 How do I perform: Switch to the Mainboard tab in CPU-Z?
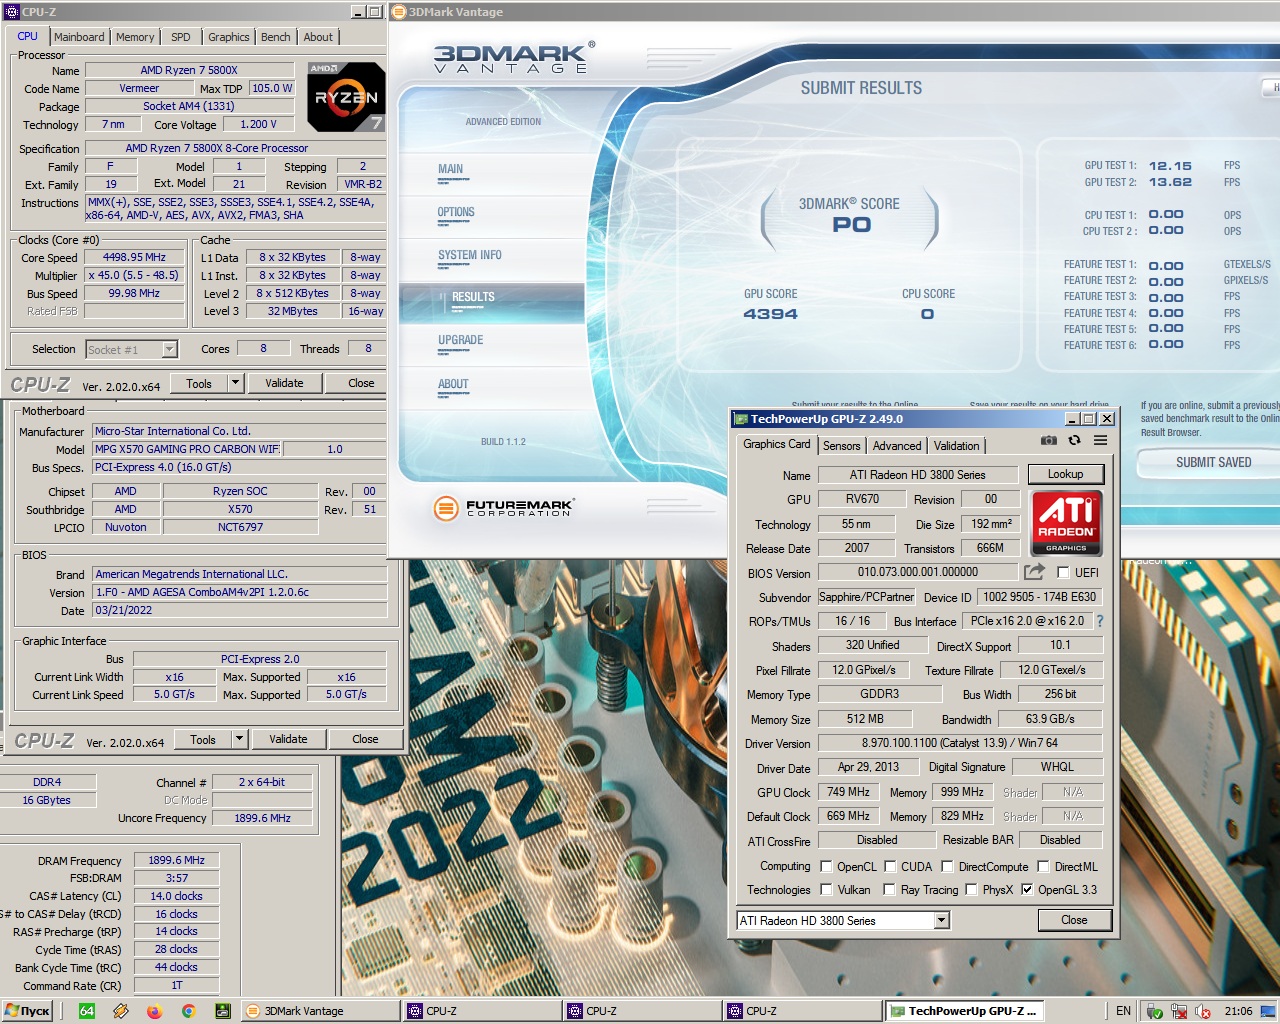tap(79, 37)
